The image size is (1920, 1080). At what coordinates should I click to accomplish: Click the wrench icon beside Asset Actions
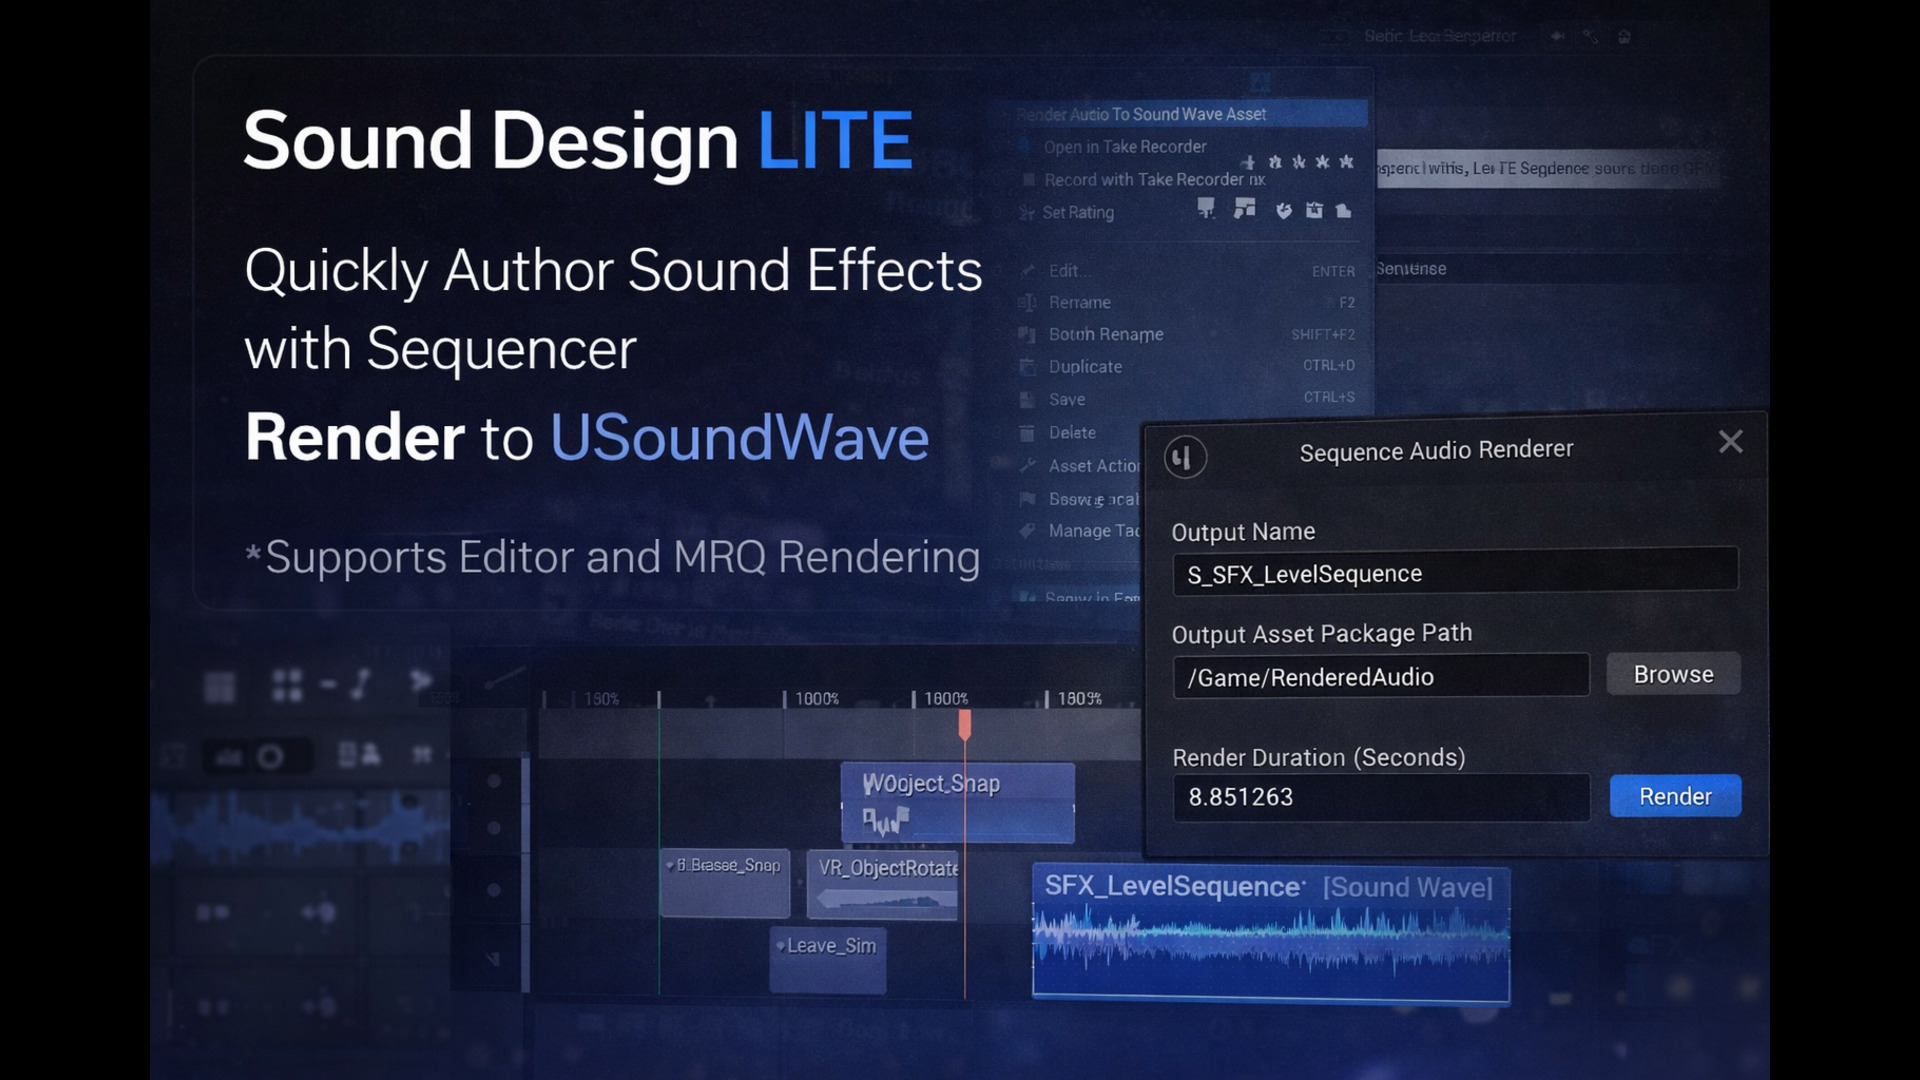[x=1027, y=466]
